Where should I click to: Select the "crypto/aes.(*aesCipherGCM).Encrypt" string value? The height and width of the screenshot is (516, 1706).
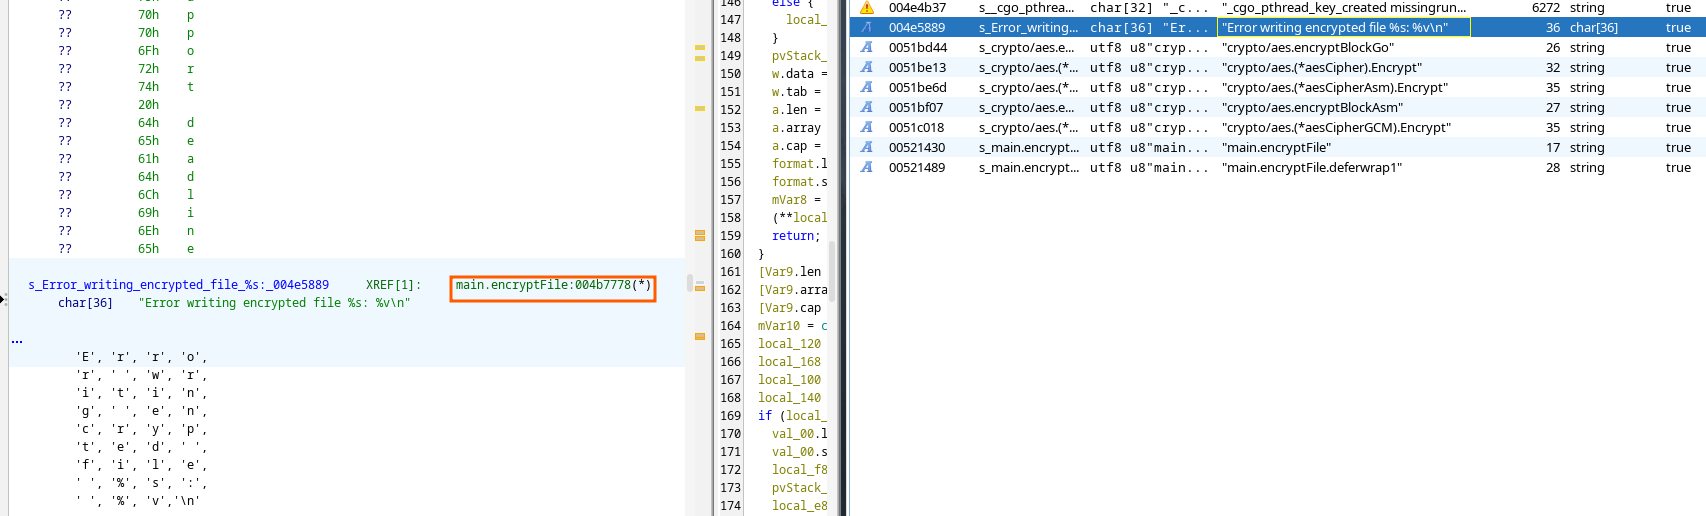(x=1336, y=128)
